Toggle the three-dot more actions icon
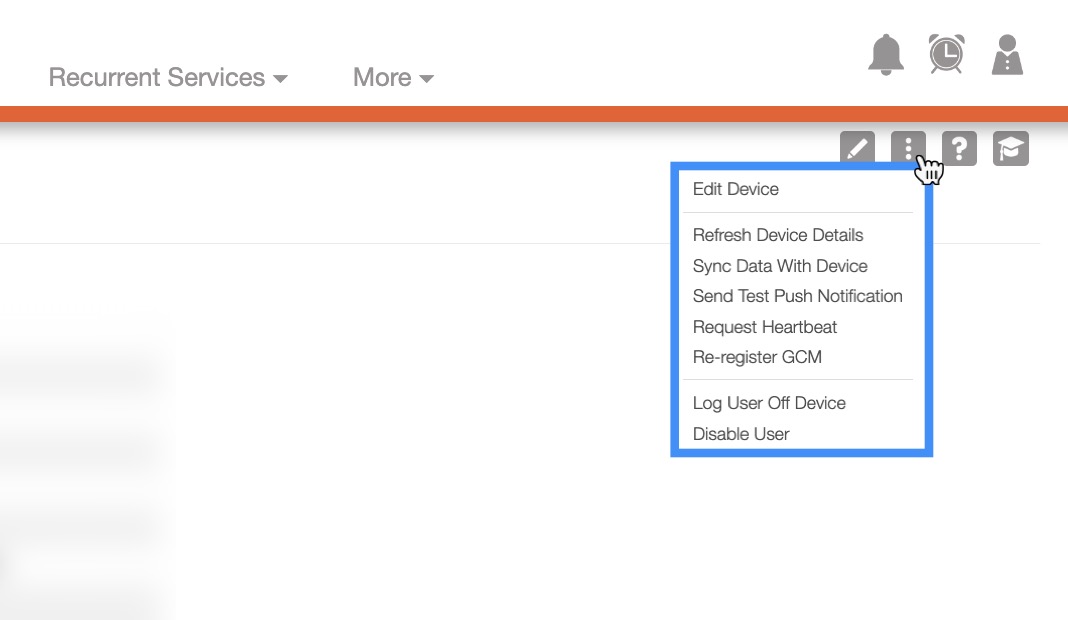The width and height of the screenshot is (1068, 620). click(908, 149)
